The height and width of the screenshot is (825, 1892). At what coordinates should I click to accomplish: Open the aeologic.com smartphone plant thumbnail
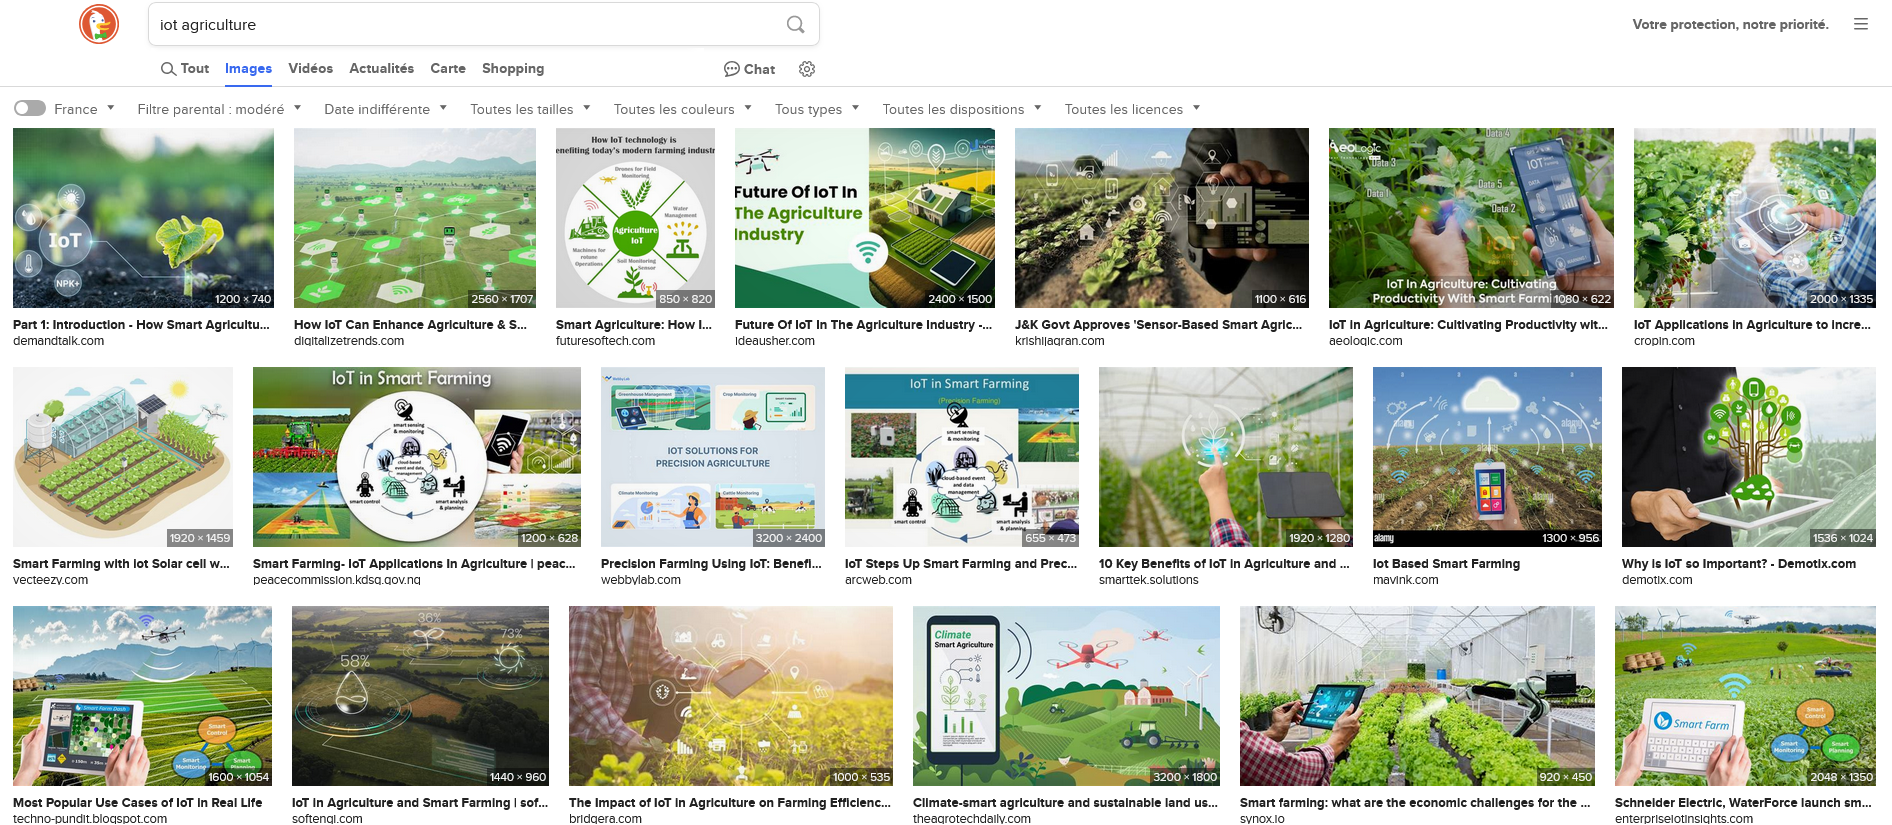pos(1471,218)
